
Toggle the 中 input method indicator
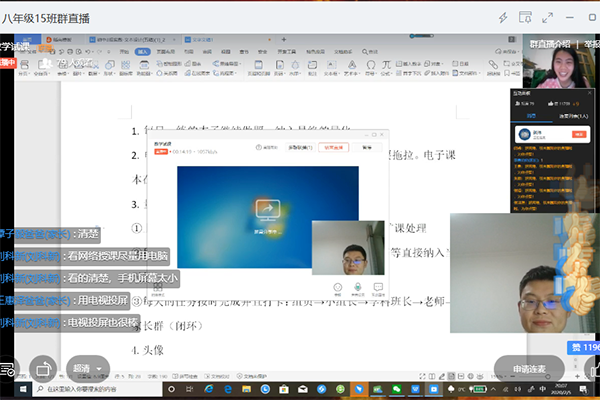pyautogui.click(x=542, y=389)
